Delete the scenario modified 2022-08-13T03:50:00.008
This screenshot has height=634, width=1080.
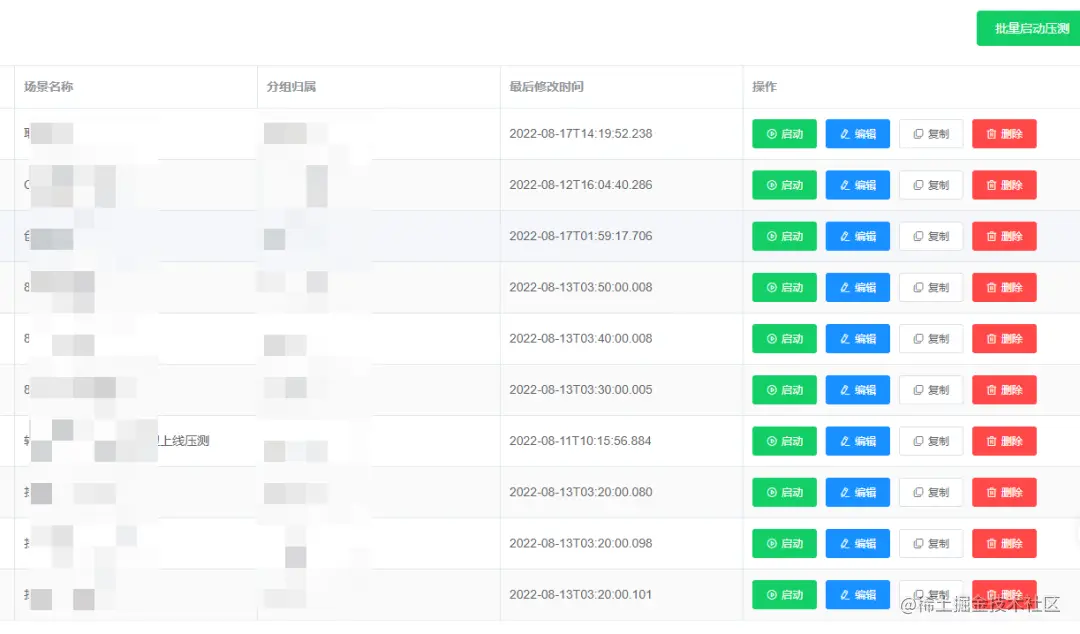pos(1004,287)
